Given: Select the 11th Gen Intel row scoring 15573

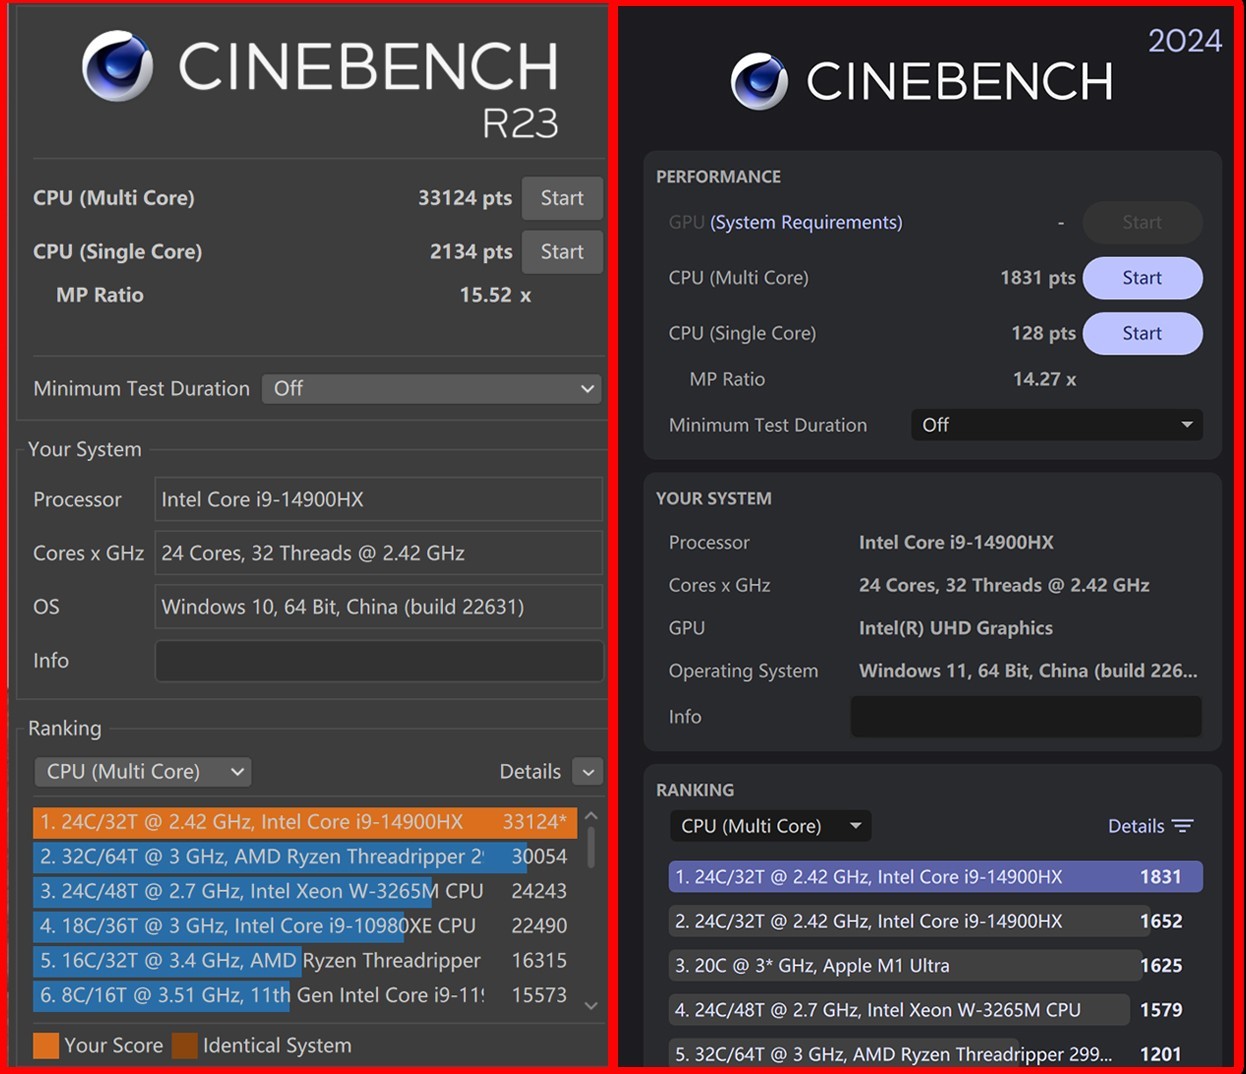Looking at the screenshot, I should [x=305, y=995].
